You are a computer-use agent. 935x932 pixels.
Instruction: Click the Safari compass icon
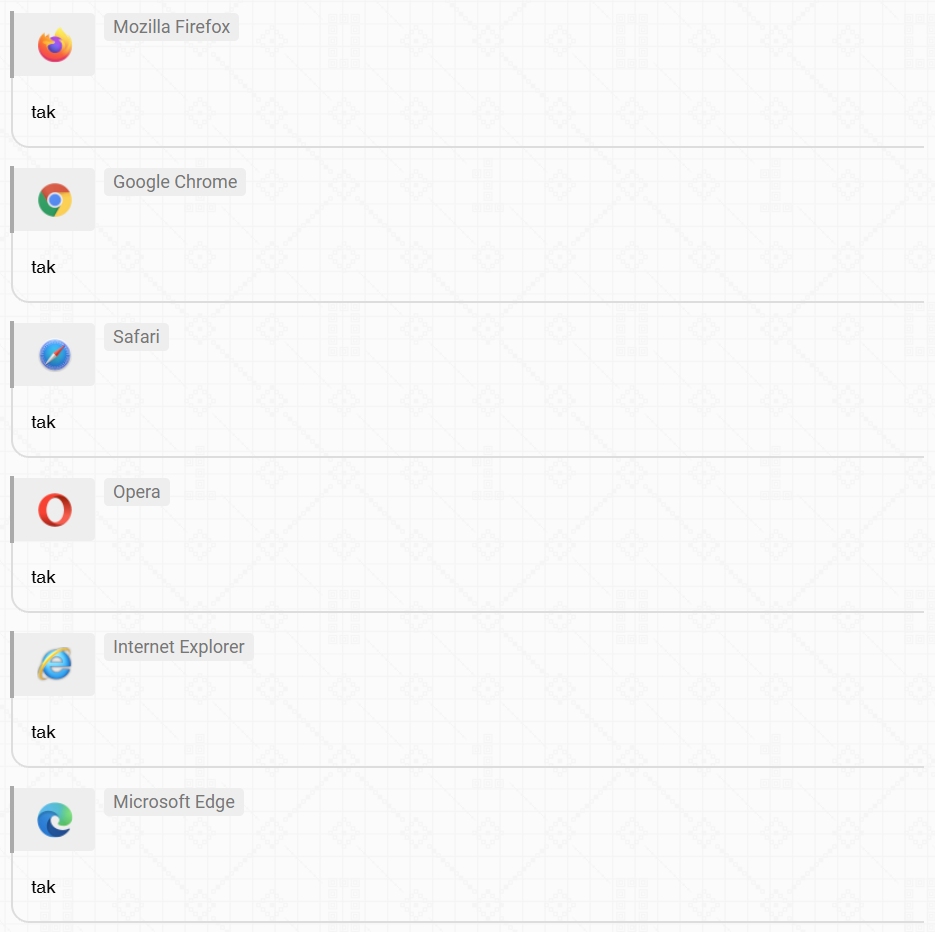(x=55, y=355)
